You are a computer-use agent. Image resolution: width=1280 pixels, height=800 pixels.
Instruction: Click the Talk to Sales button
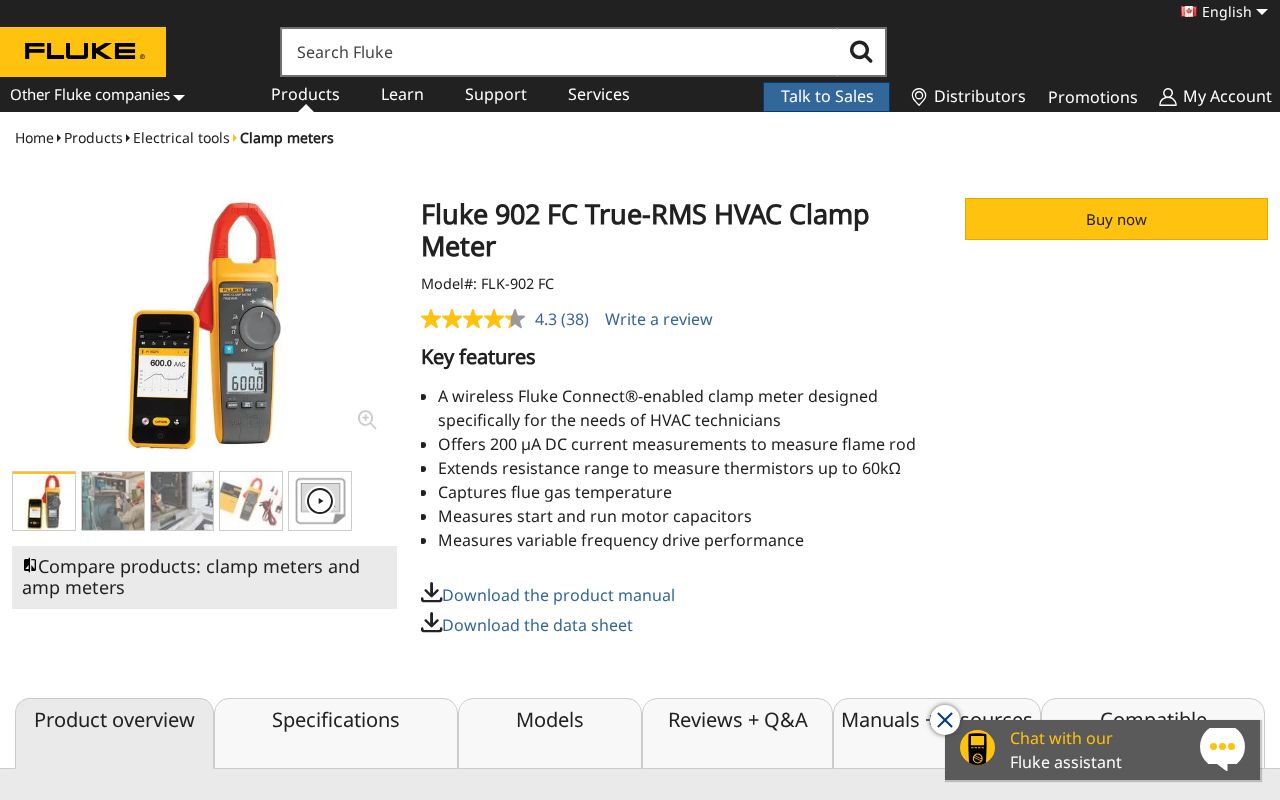[826, 96]
